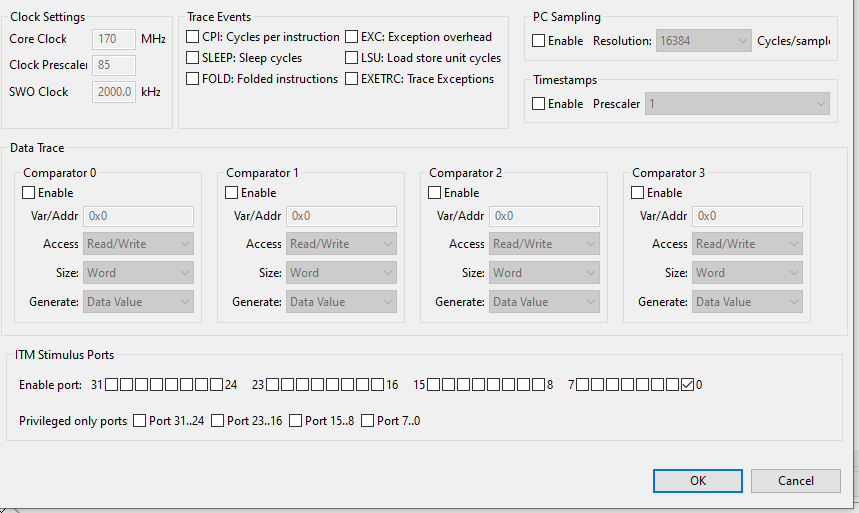Tick the LSU load store unit cycles box
Viewport: 859px width, 513px height.
coord(352,58)
